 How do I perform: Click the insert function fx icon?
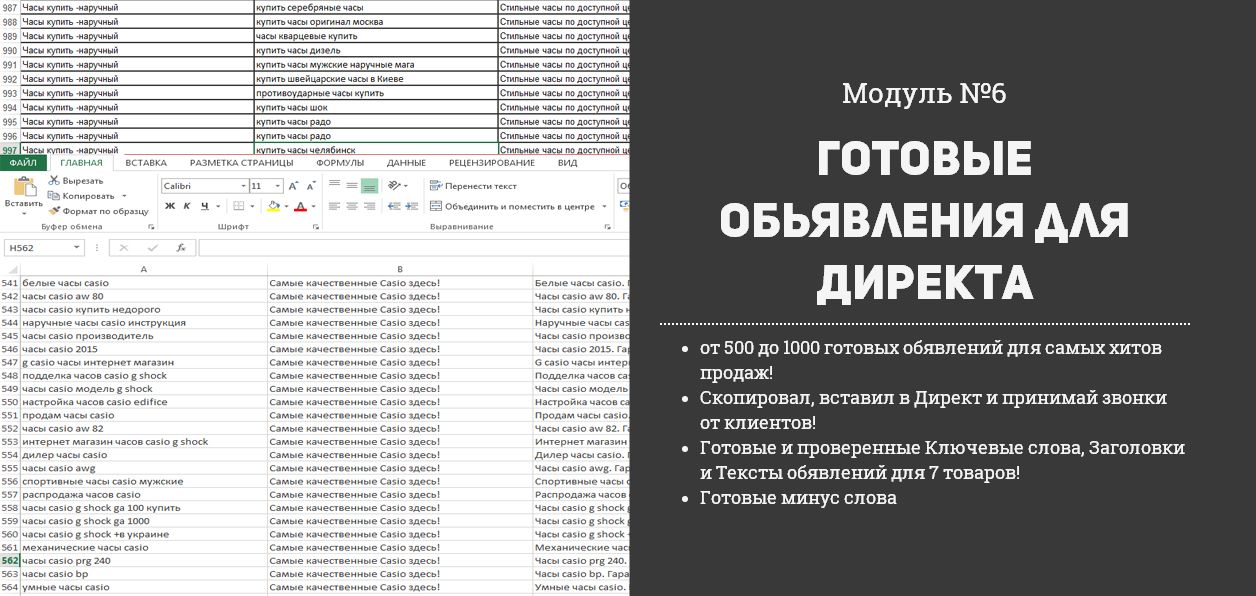(180, 247)
